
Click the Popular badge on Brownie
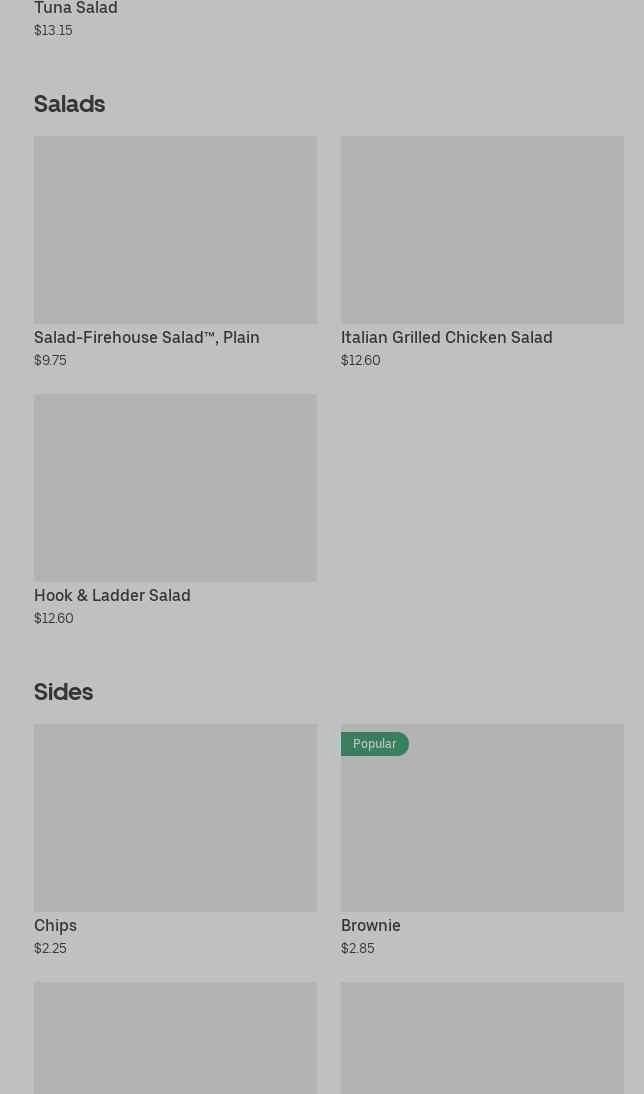pos(374,744)
